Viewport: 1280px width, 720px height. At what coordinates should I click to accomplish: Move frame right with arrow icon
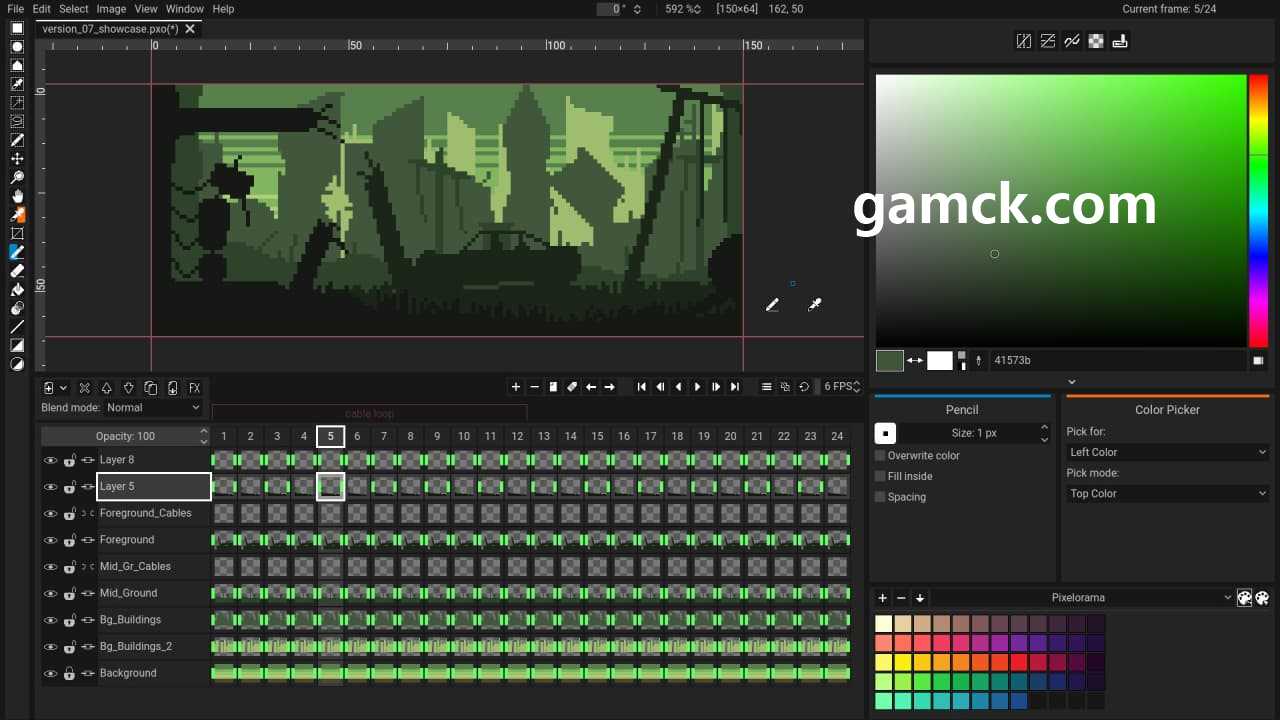coord(610,387)
